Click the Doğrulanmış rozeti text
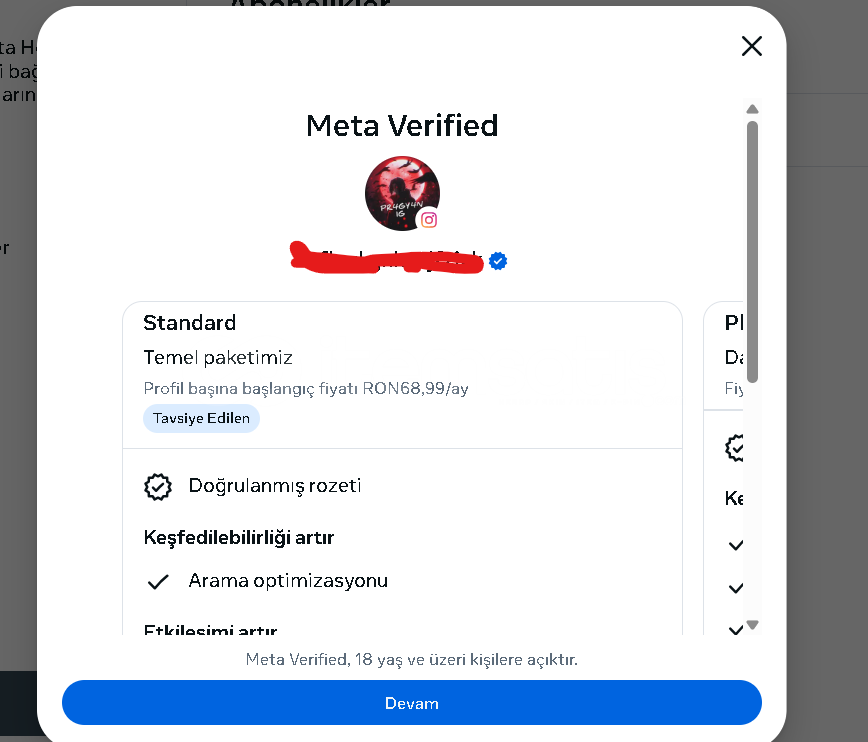This screenshot has height=742, width=868. [x=275, y=486]
